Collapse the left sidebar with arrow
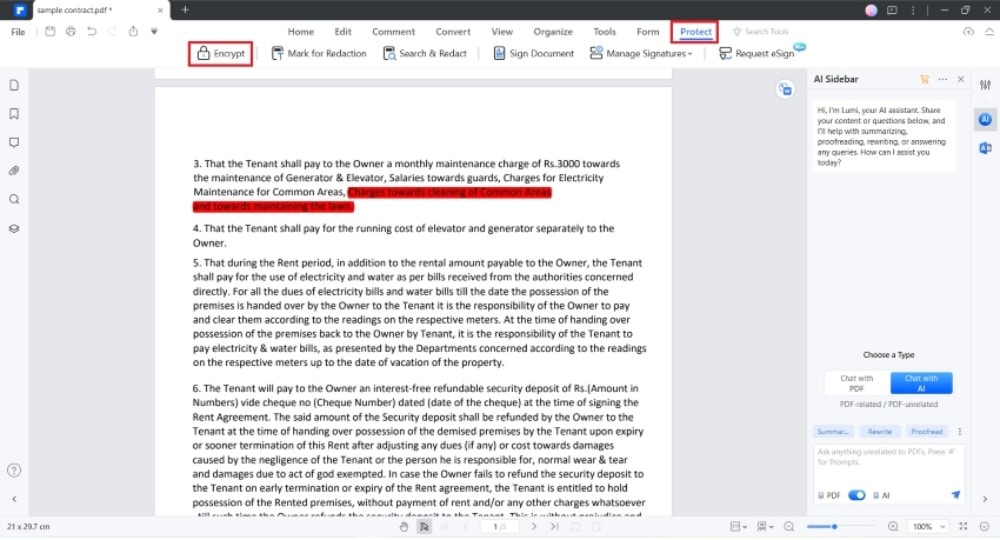Image resolution: width=1000 pixels, height=540 pixels. pos(14,499)
